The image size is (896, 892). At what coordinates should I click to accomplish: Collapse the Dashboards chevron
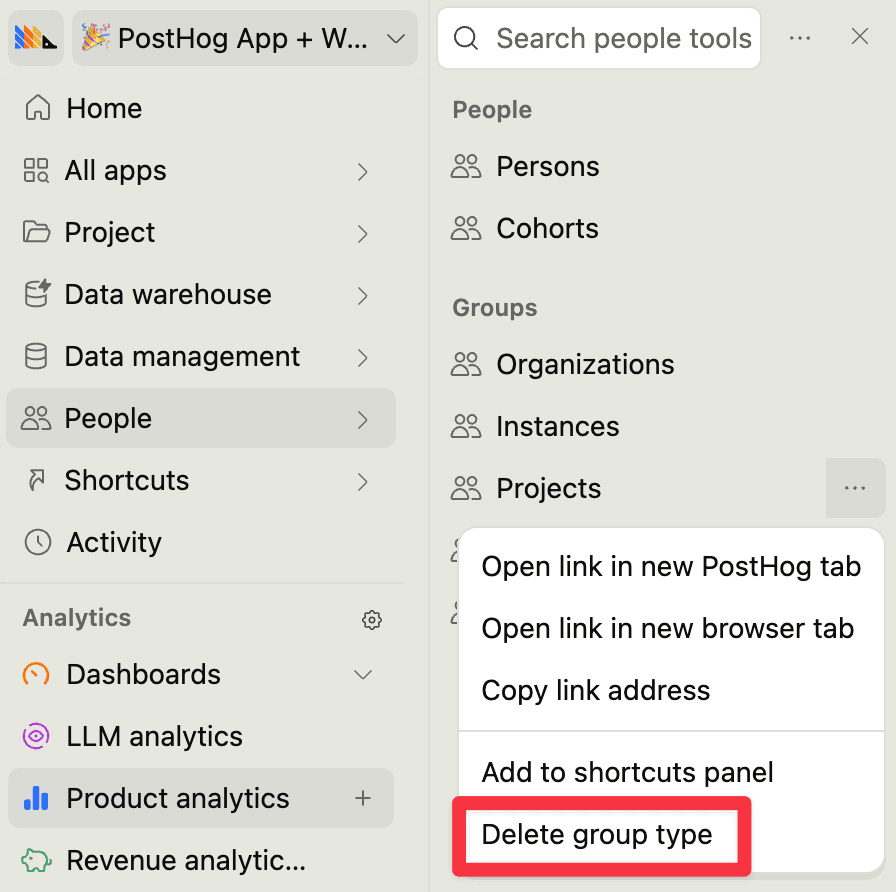click(362, 674)
